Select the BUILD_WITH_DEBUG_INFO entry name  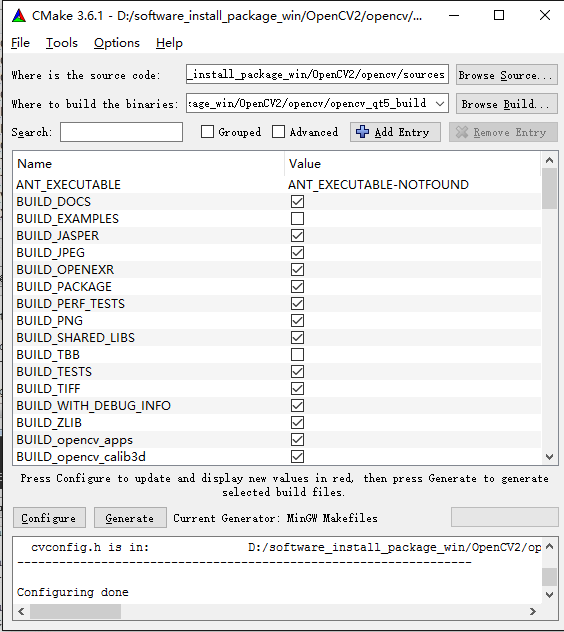(94, 405)
